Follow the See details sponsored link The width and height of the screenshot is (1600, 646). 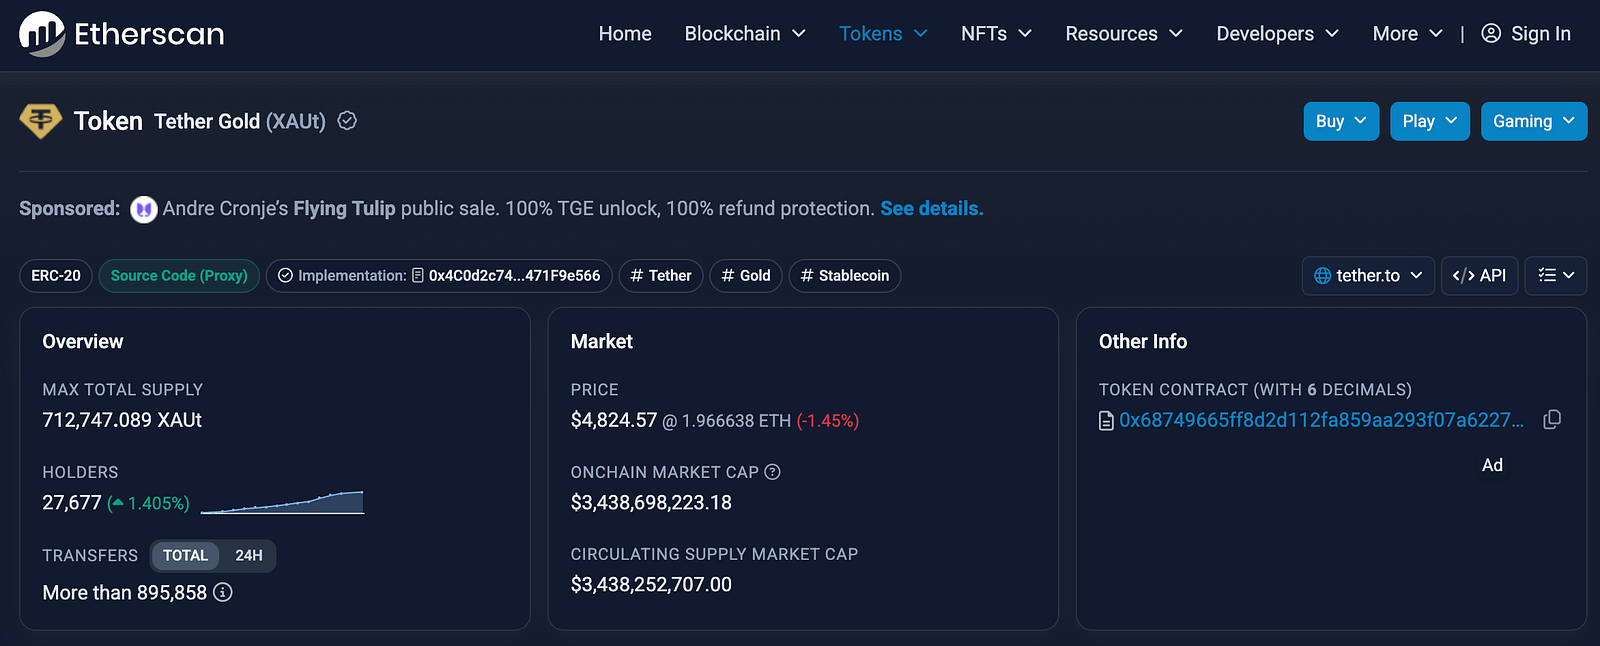pyautogui.click(x=931, y=209)
